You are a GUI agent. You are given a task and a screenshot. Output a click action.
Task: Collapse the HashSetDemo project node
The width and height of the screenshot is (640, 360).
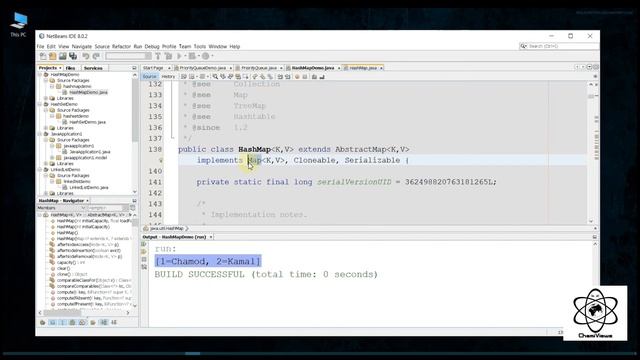[40, 104]
